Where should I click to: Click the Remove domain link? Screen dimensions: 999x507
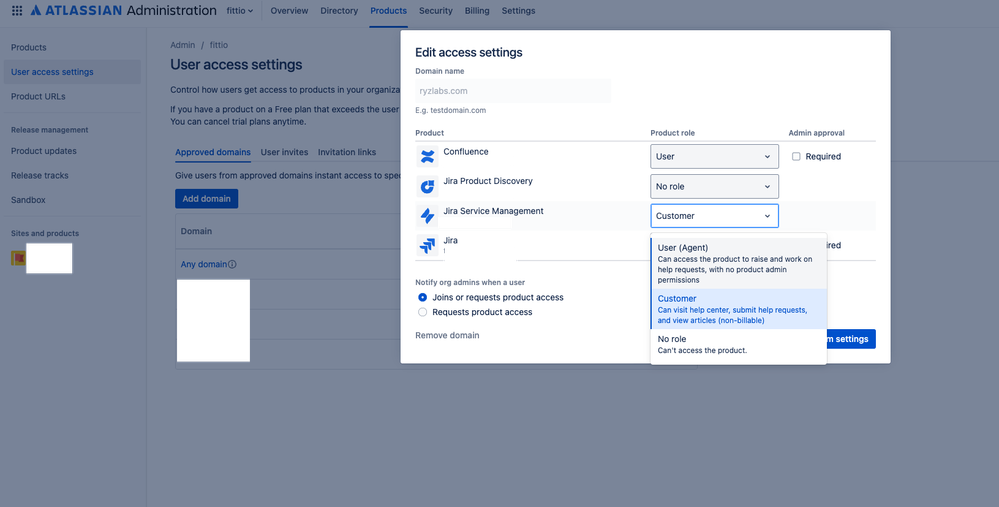447,336
